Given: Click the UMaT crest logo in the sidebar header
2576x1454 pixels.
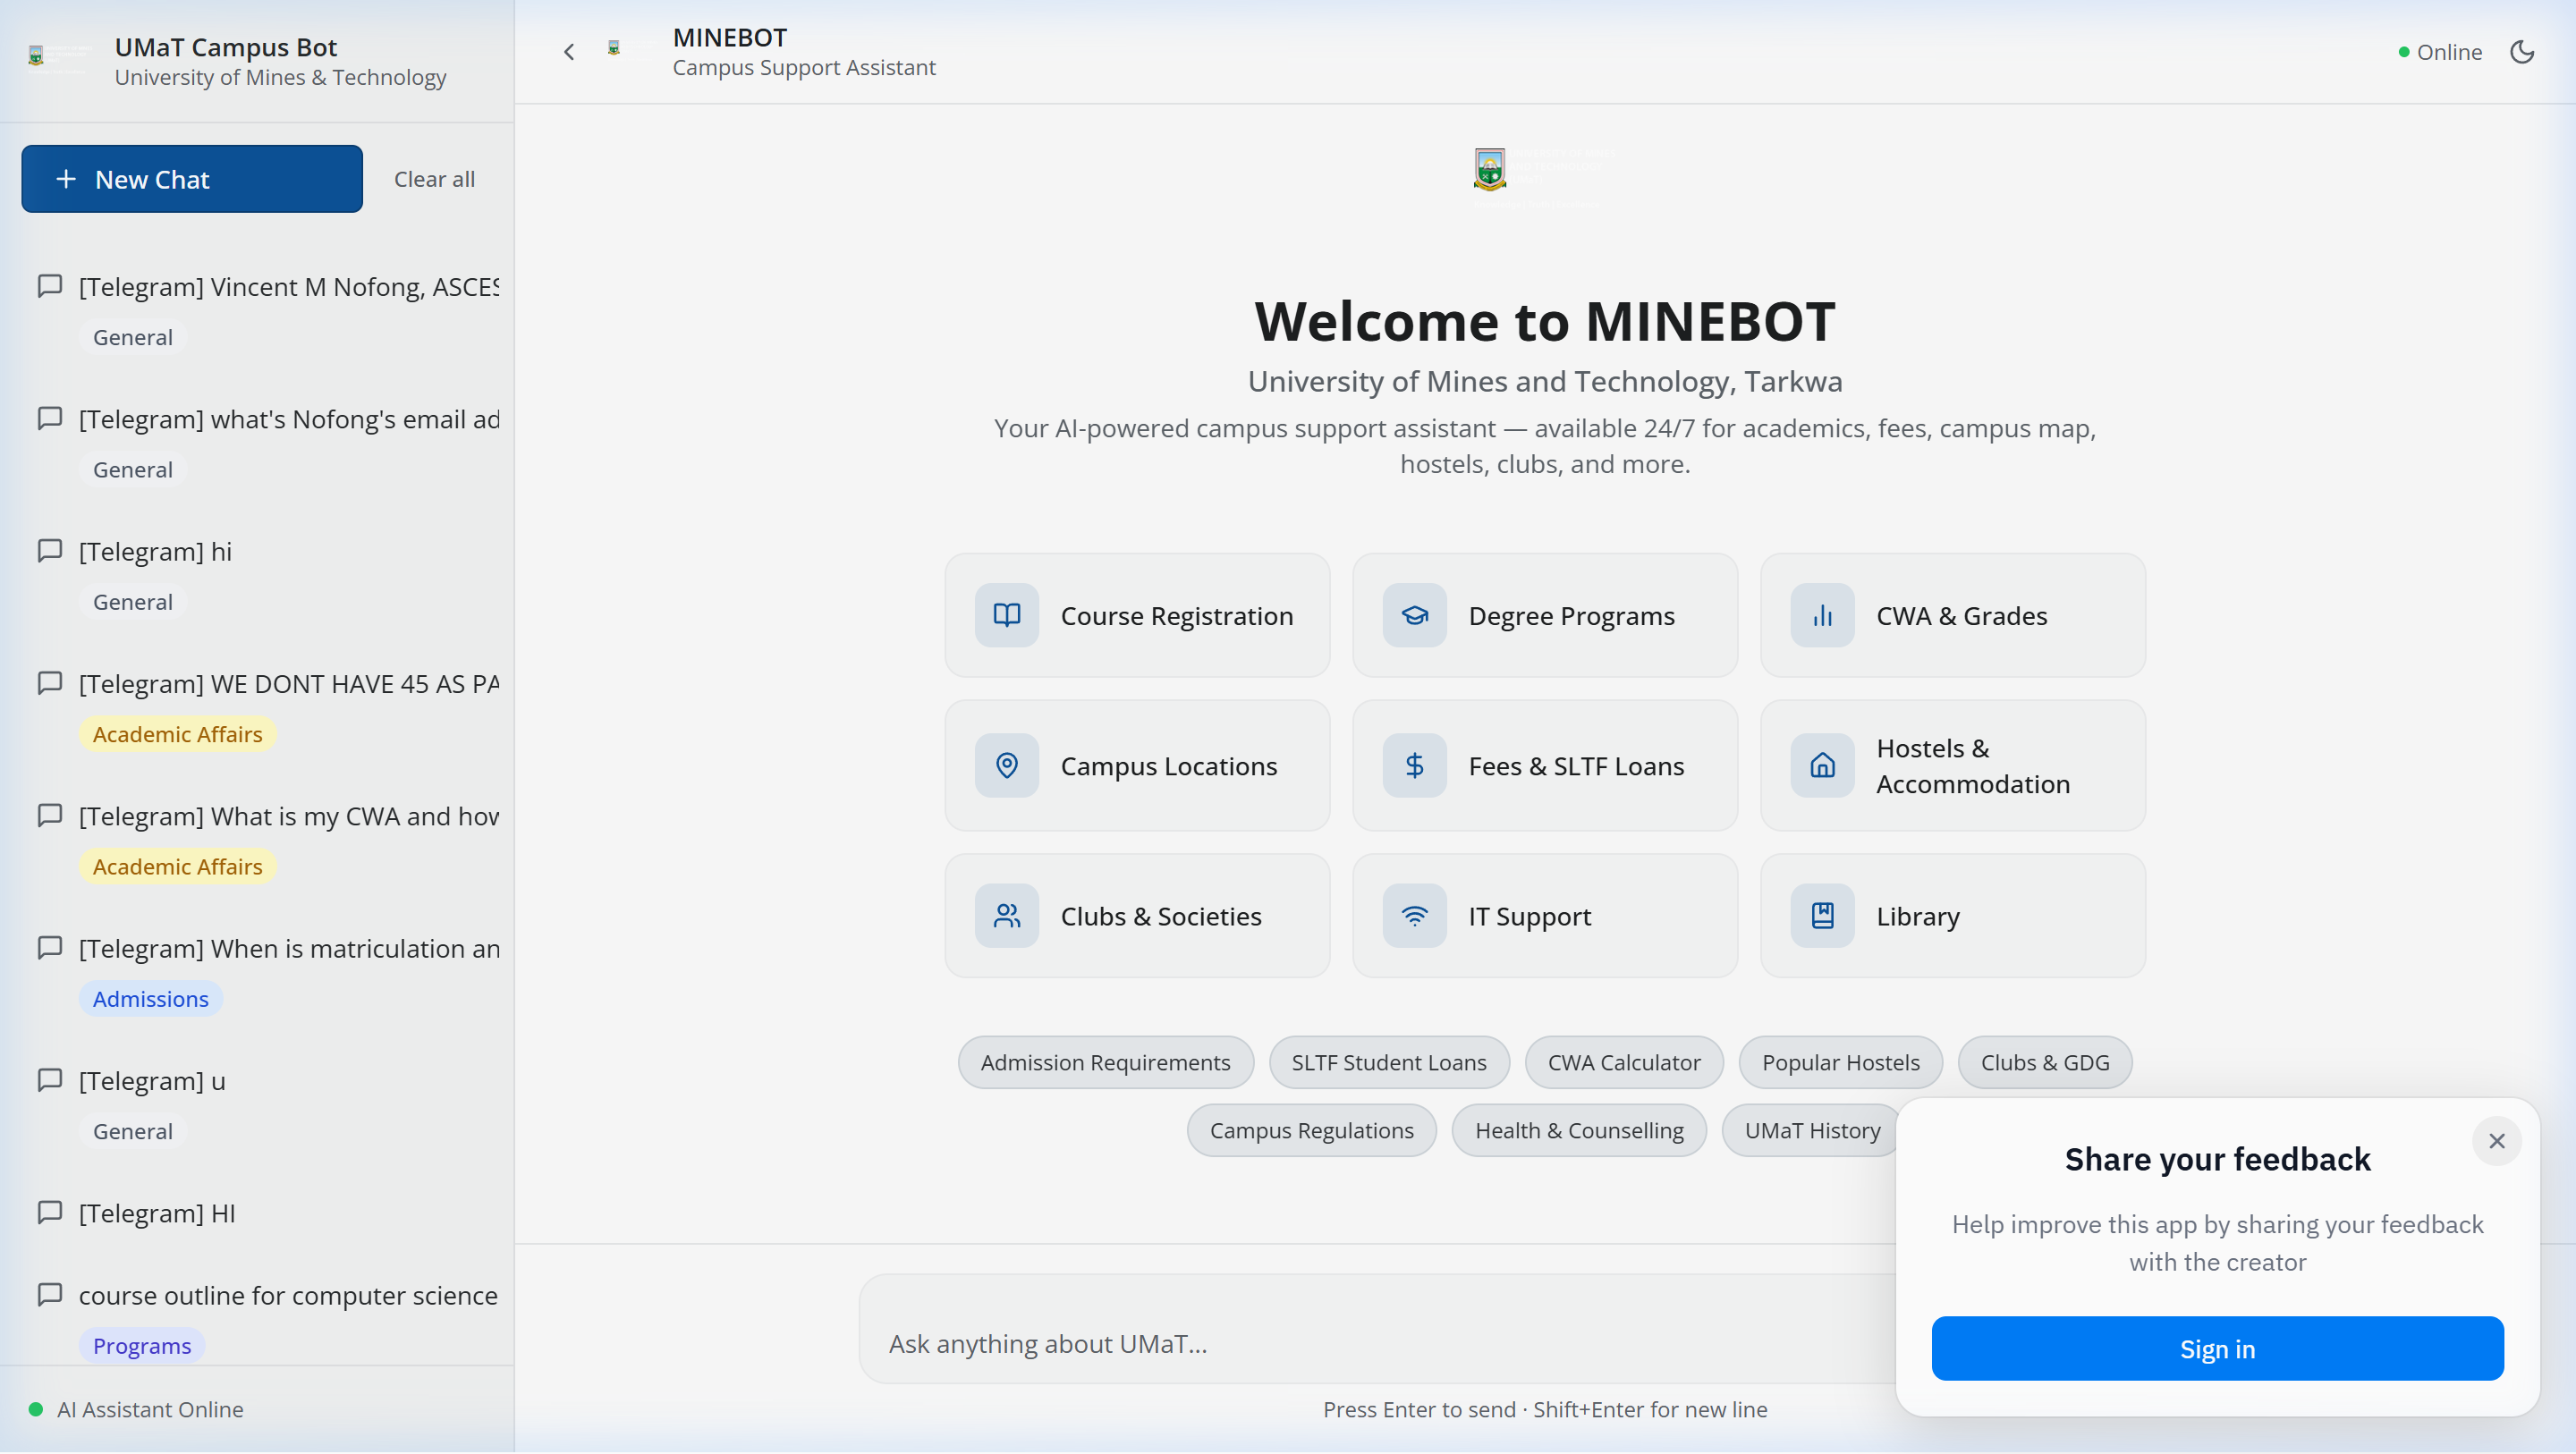Looking at the screenshot, I should click(37, 56).
